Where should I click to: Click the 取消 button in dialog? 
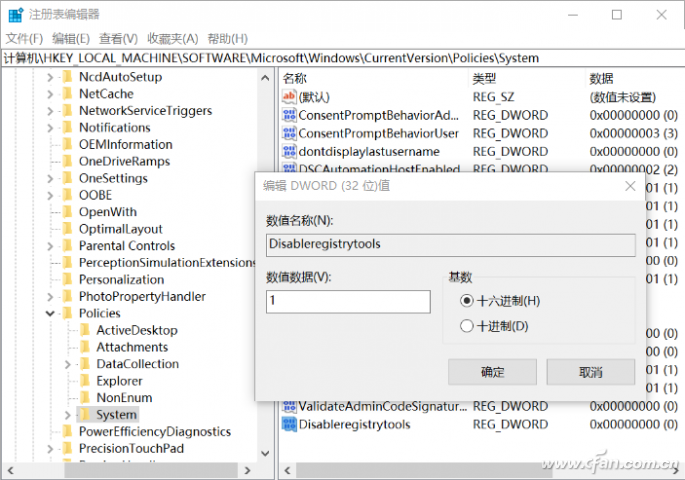click(590, 372)
